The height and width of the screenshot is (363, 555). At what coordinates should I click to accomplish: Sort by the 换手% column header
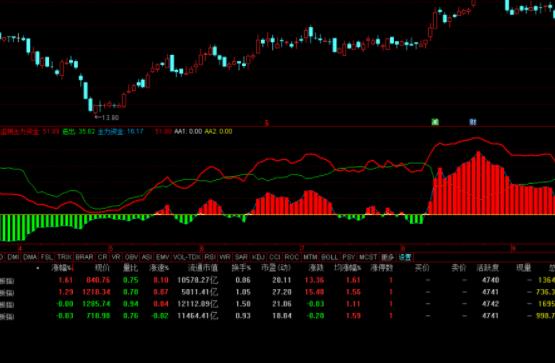(x=241, y=268)
